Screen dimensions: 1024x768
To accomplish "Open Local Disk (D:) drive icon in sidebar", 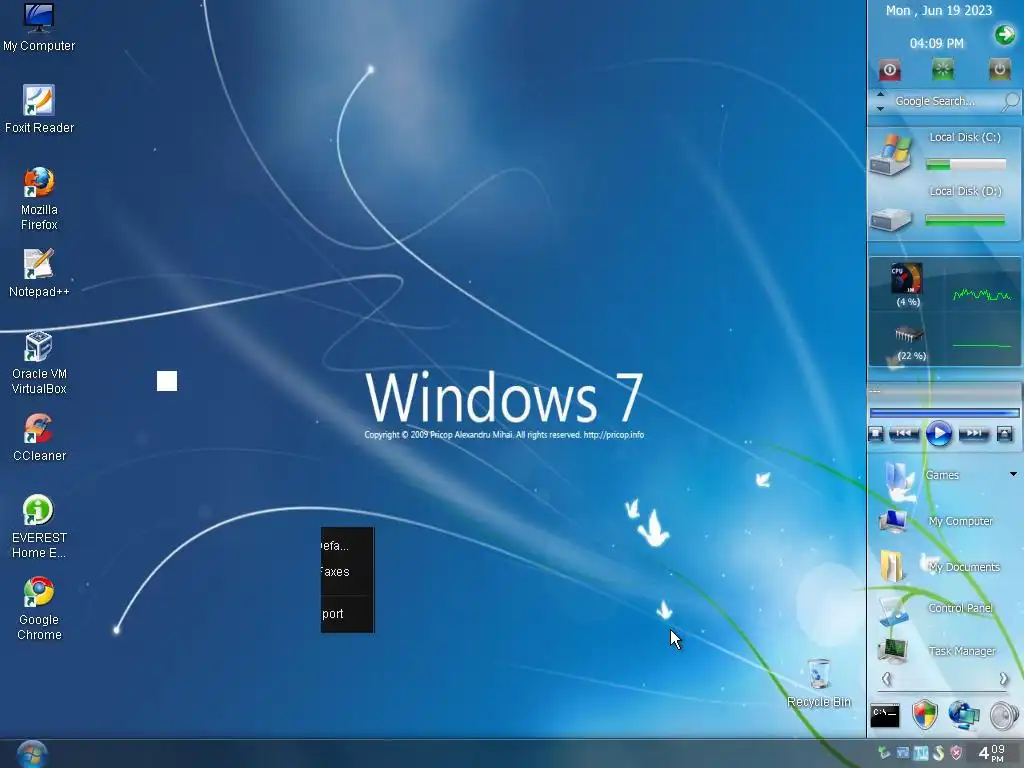I will click(x=891, y=219).
